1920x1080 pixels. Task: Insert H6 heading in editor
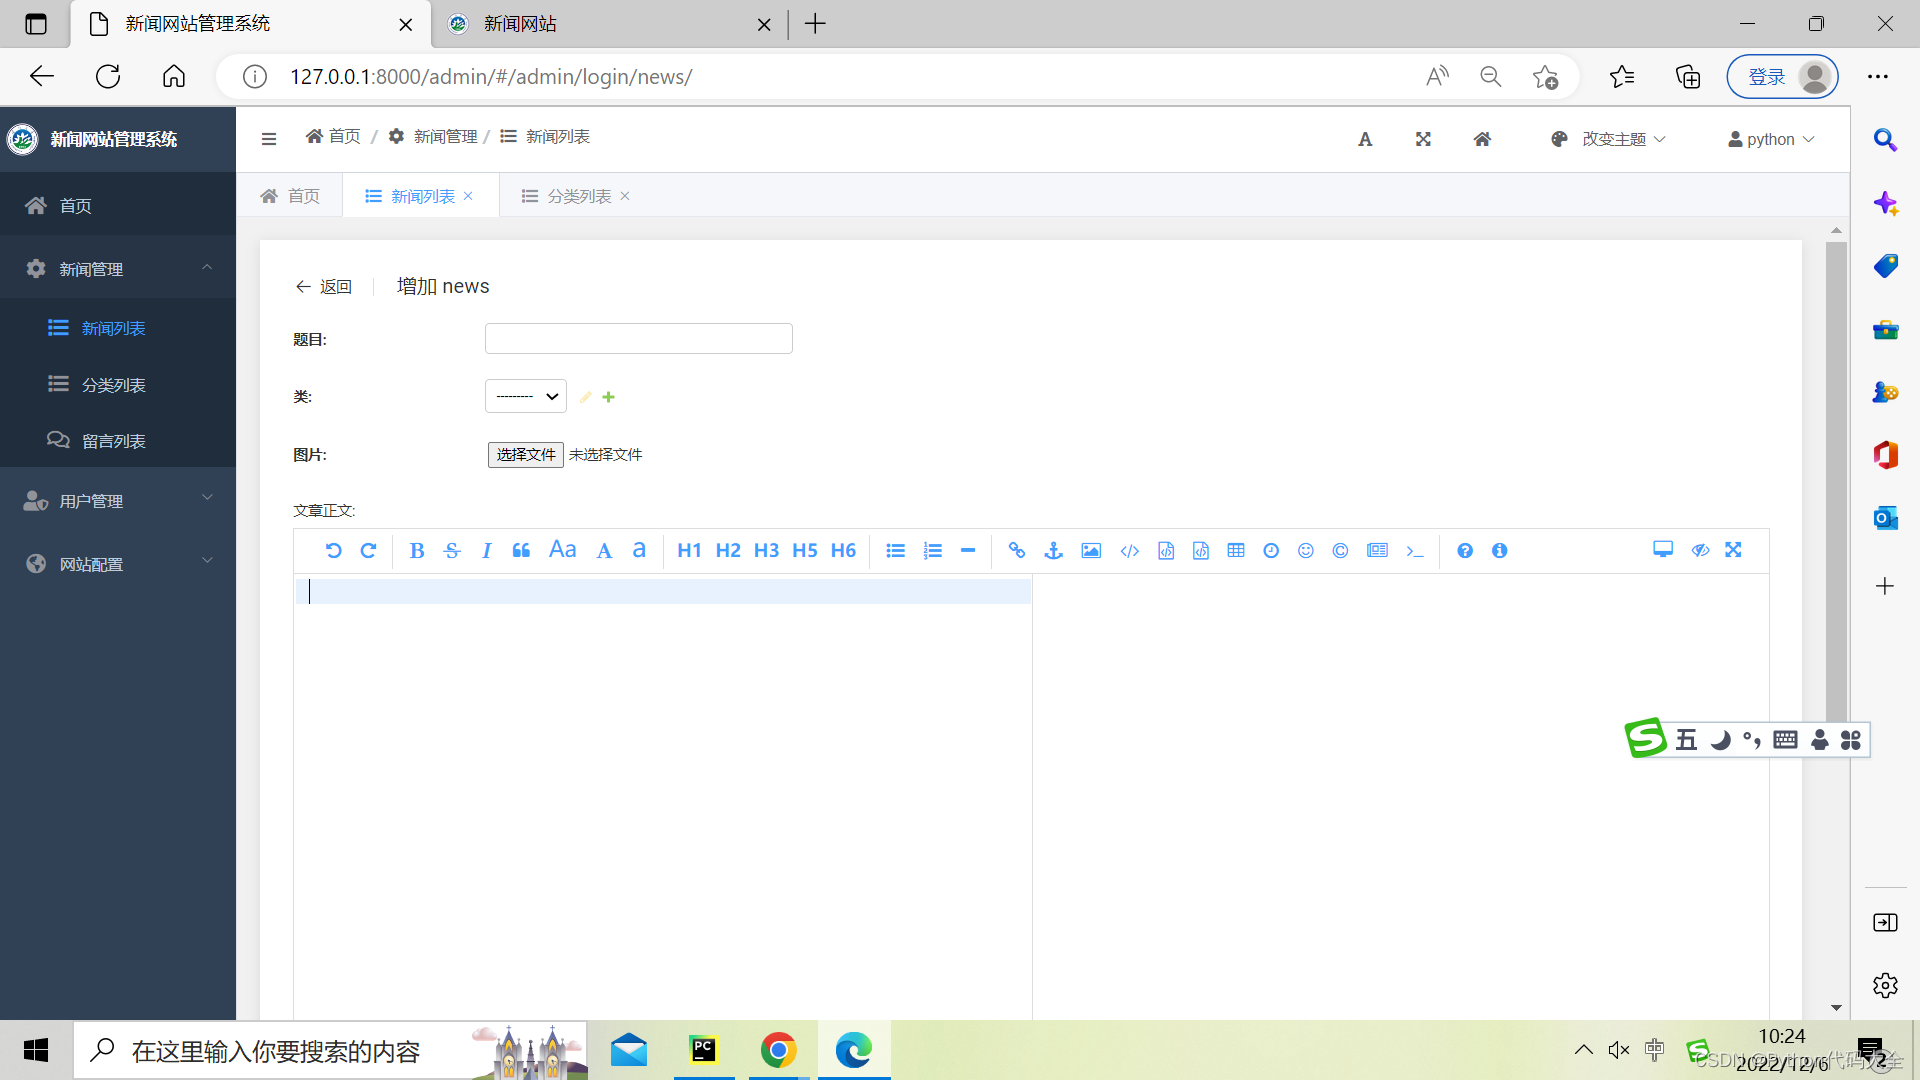(843, 551)
